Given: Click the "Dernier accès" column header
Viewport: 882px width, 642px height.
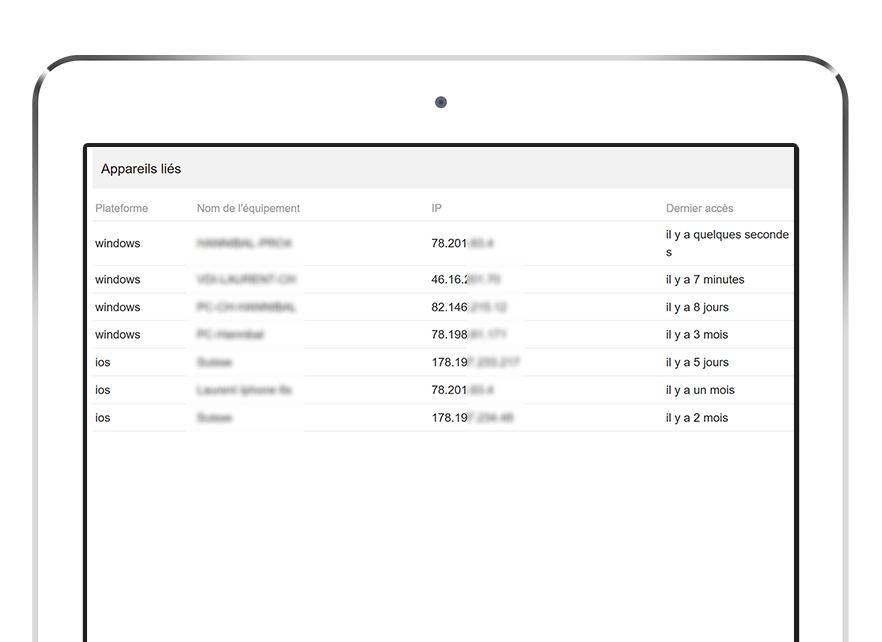Looking at the screenshot, I should pos(699,209).
